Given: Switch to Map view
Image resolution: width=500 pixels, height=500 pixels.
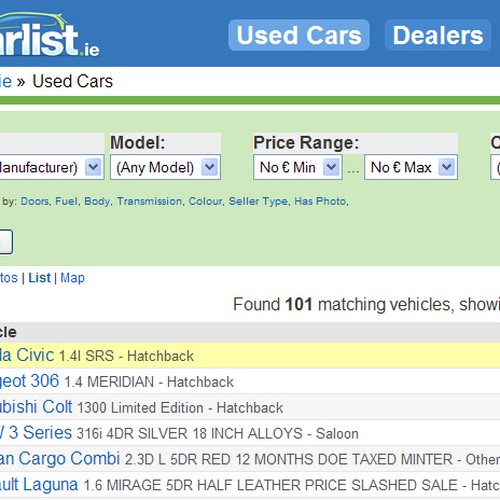Looking at the screenshot, I should pos(72,278).
